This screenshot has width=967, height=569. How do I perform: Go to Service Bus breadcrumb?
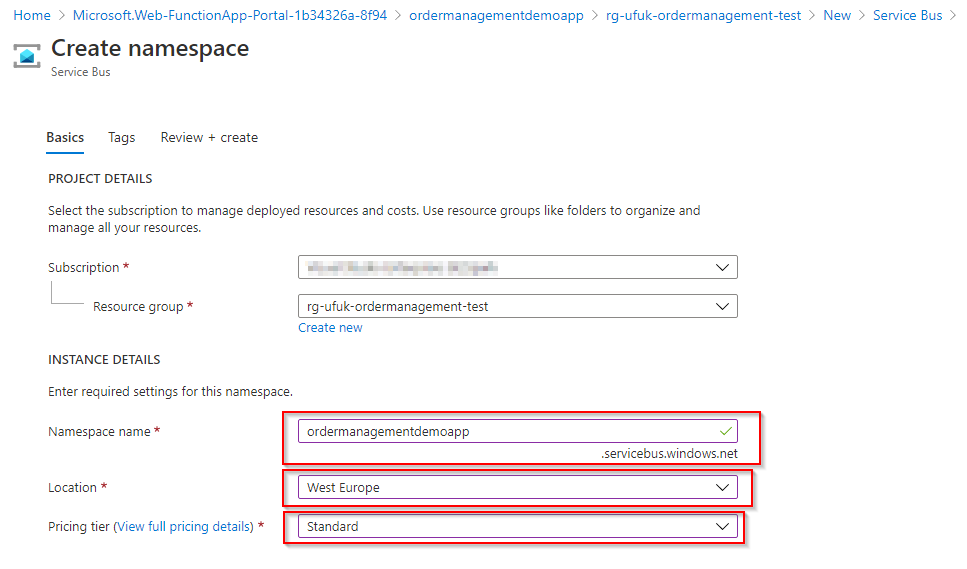[907, 15]
